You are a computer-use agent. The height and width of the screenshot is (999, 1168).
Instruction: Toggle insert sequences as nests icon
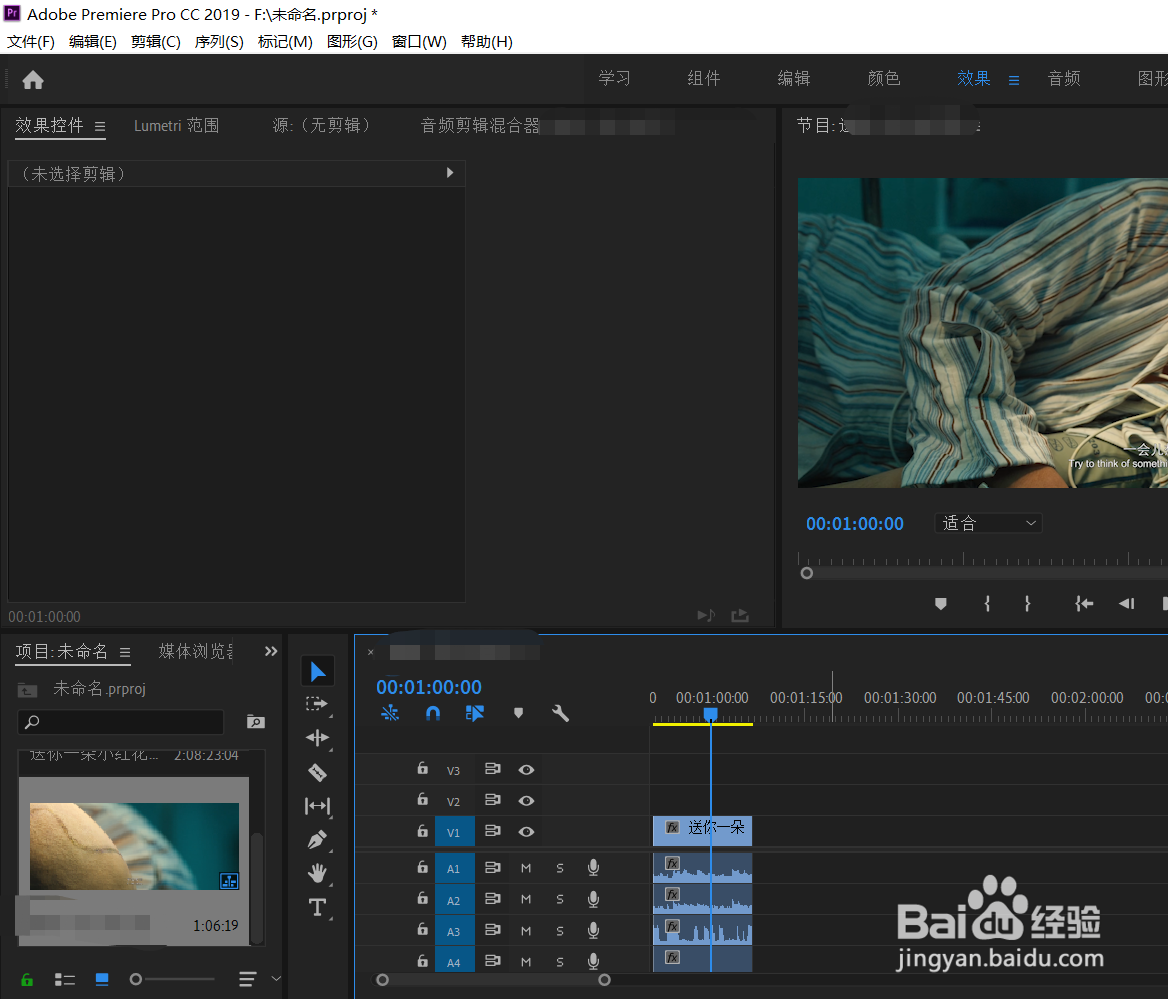[390, 714]
